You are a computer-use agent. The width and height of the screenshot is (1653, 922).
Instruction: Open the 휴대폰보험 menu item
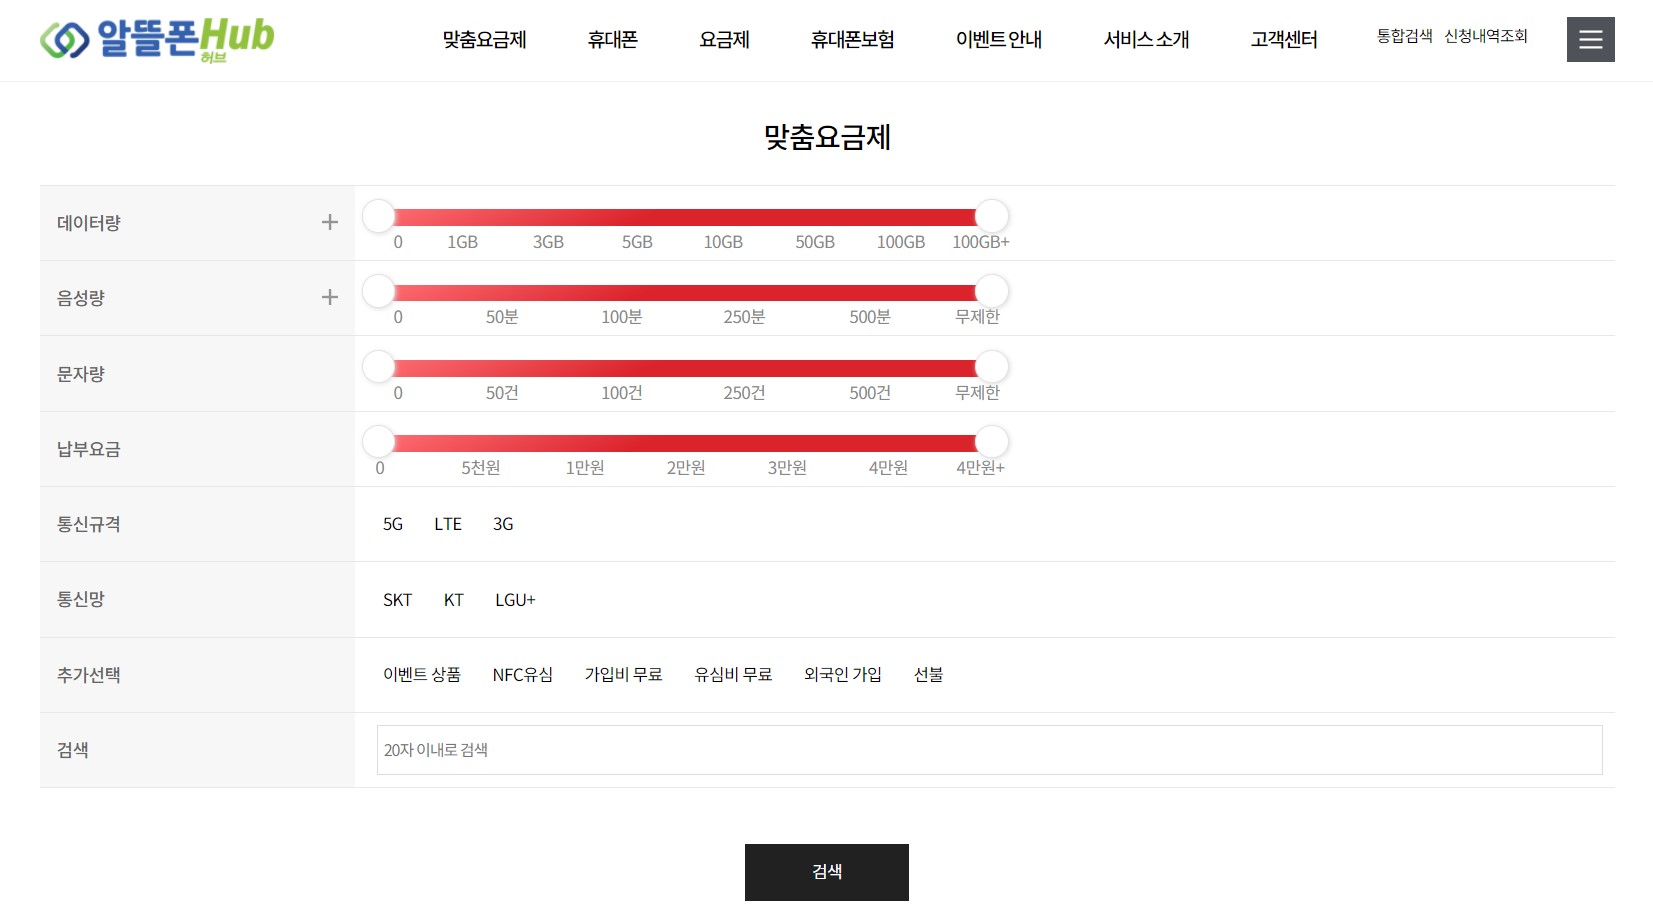coord(851,39)
